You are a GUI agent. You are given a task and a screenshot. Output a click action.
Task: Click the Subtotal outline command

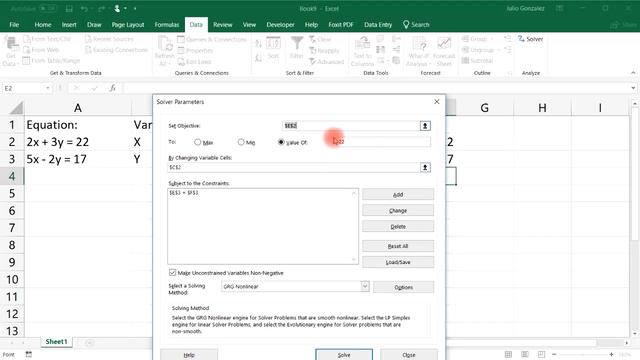coord(477,60)
